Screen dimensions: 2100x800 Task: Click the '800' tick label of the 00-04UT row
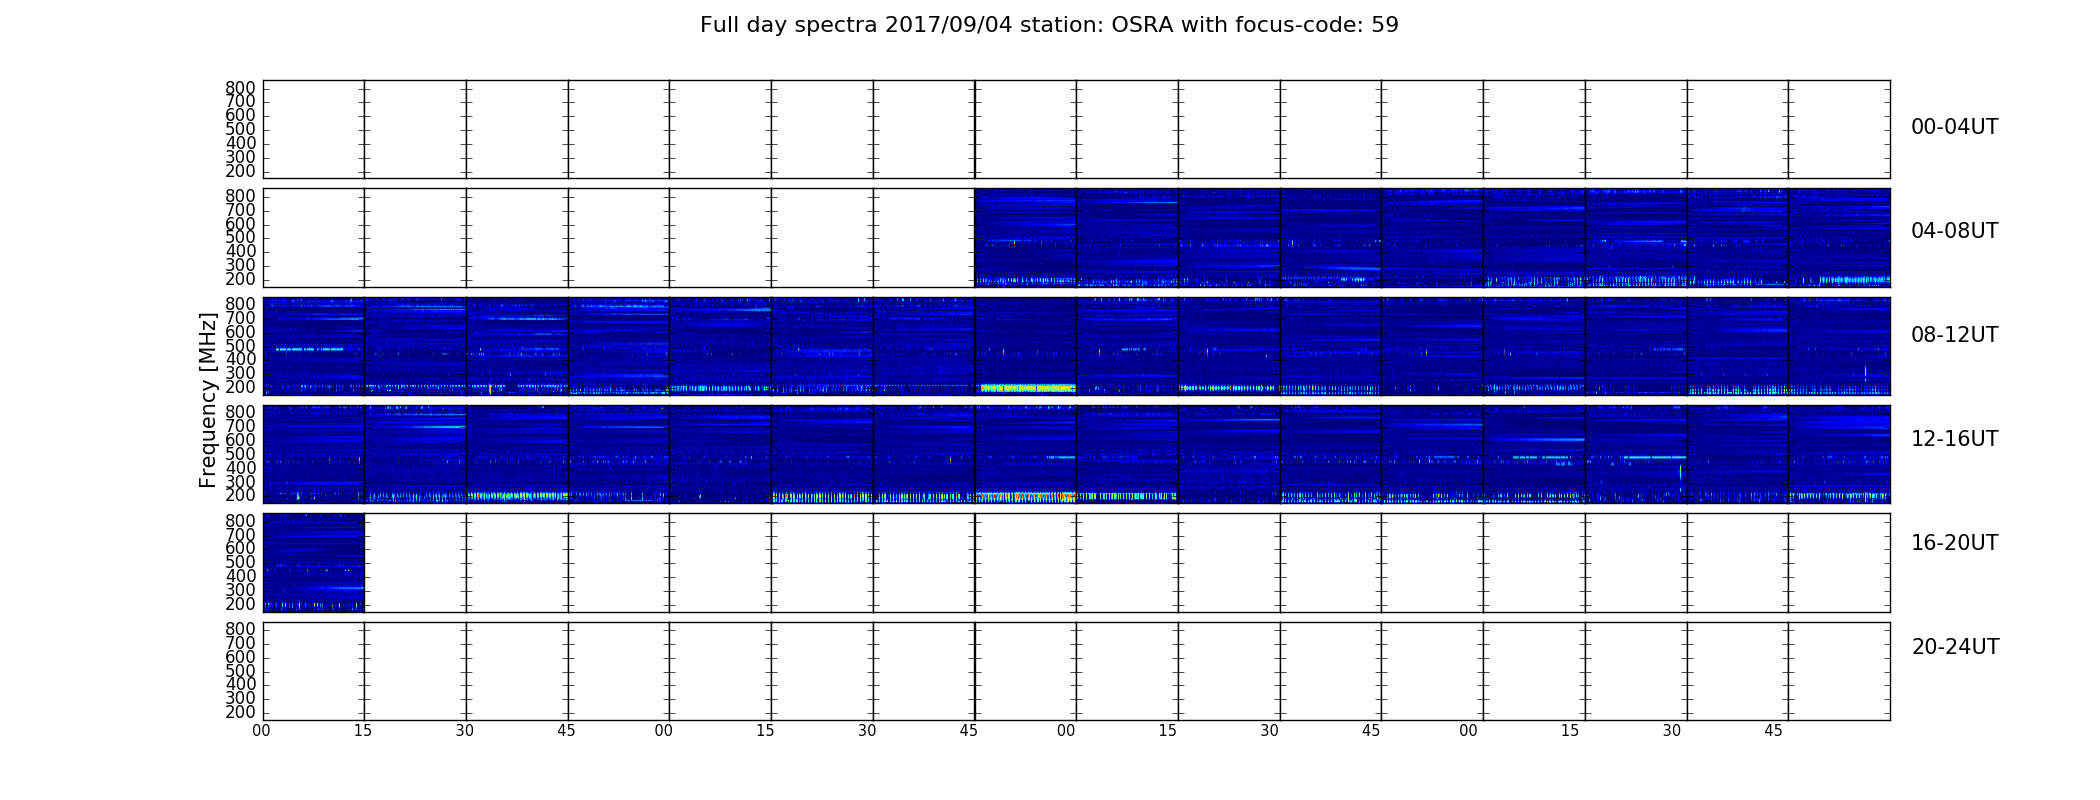241,88
